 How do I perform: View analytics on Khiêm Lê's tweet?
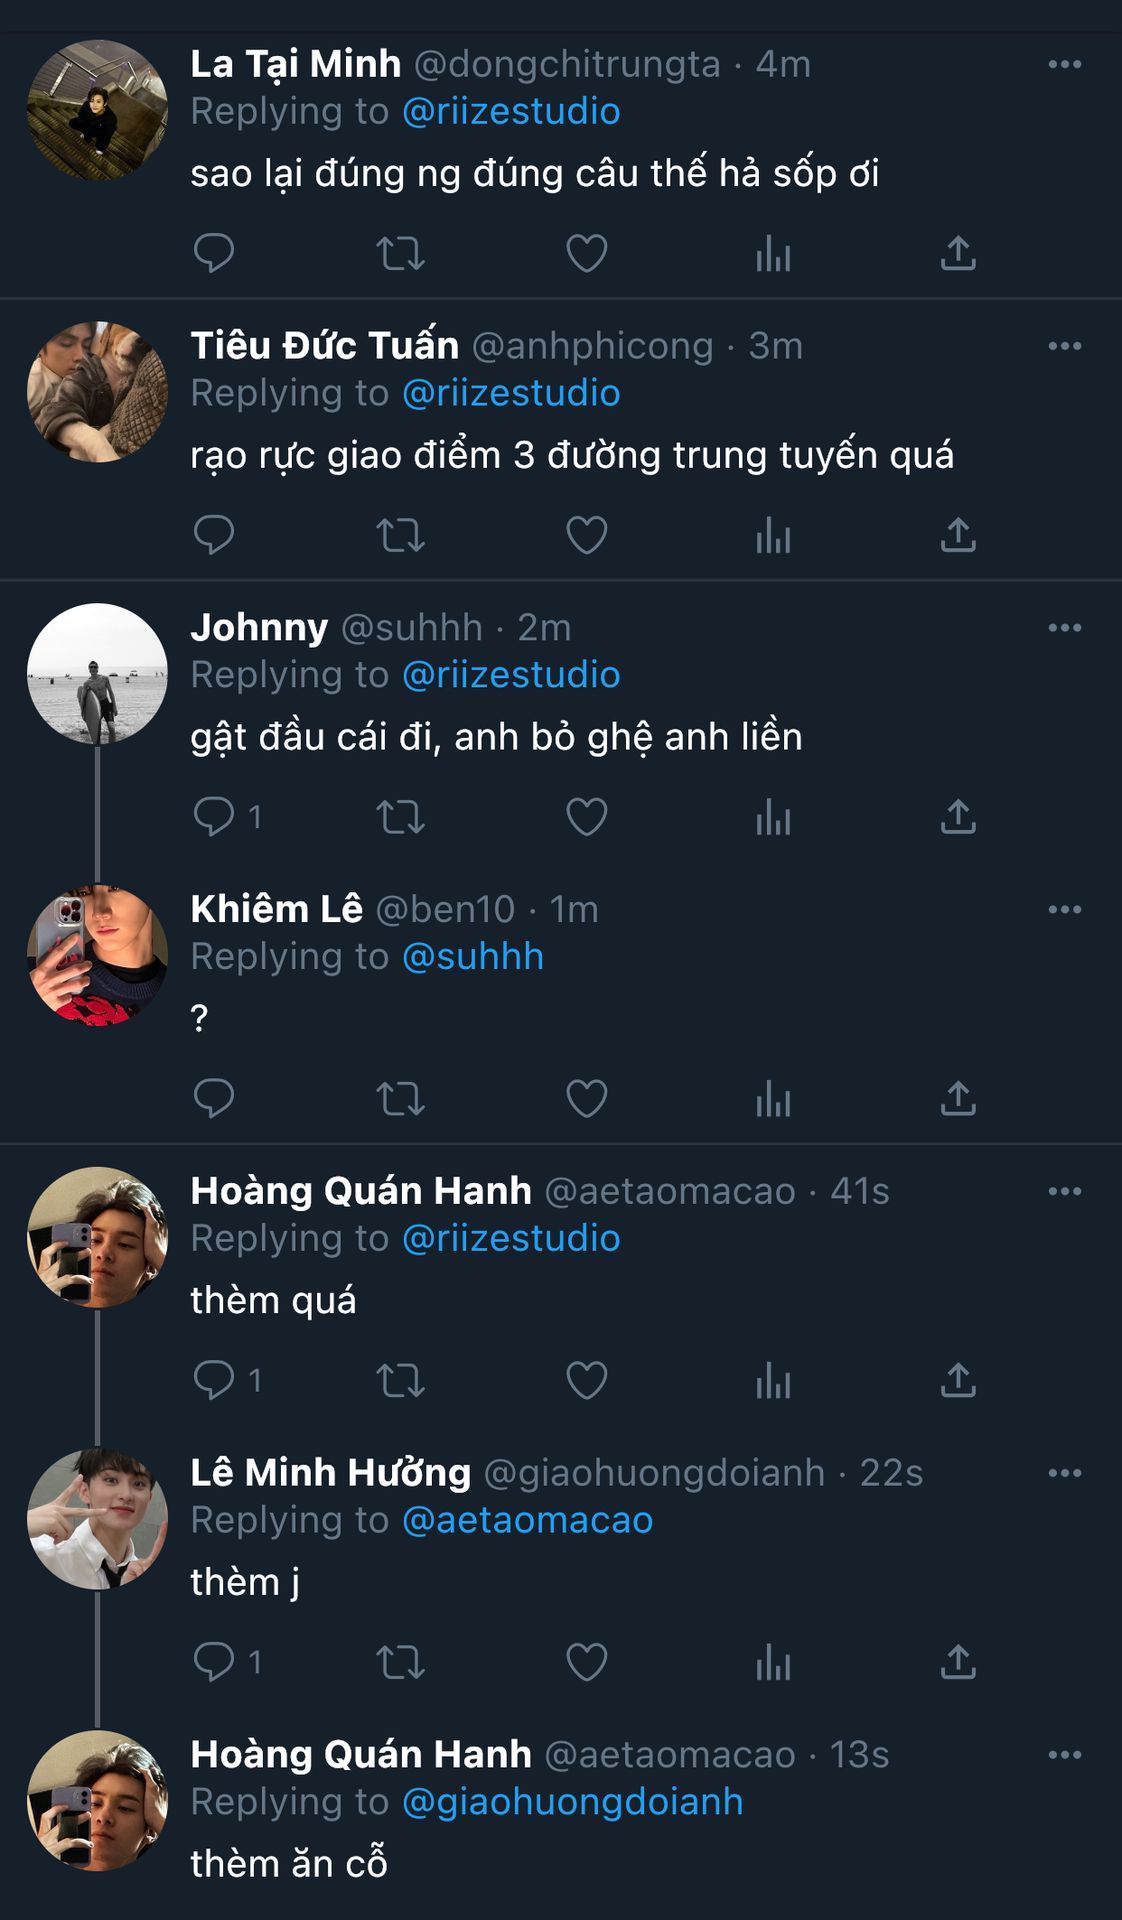pos(773,1099)
